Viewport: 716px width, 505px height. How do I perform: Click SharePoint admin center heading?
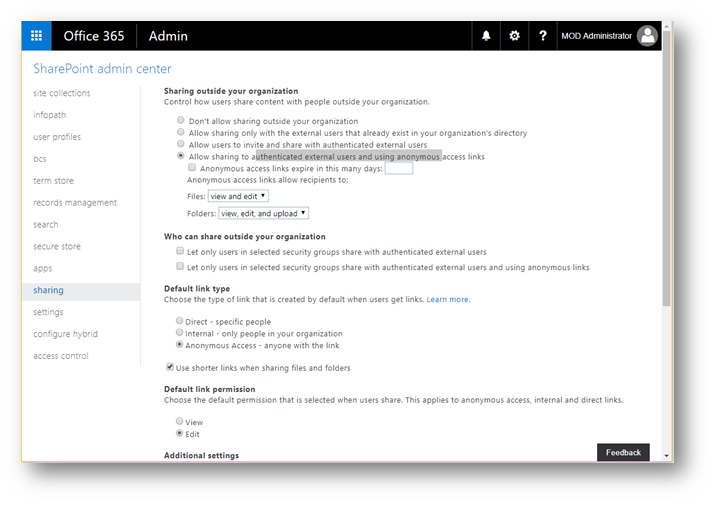coord(102,68)
